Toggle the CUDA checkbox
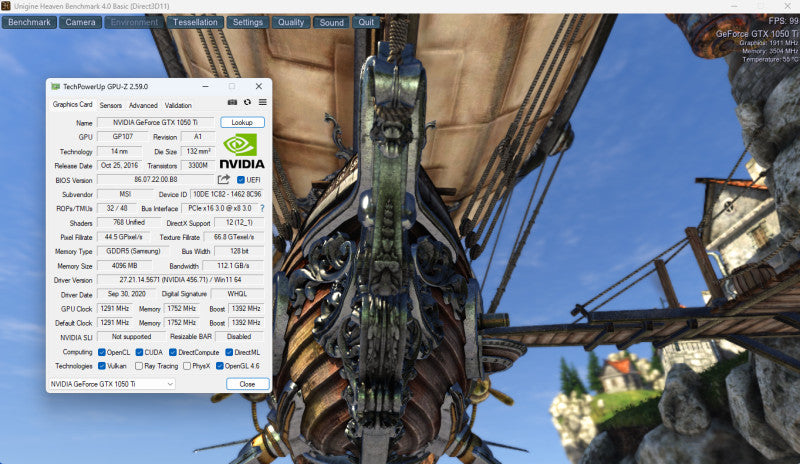This screenshot has height=464, width=800. pos(139,352)
